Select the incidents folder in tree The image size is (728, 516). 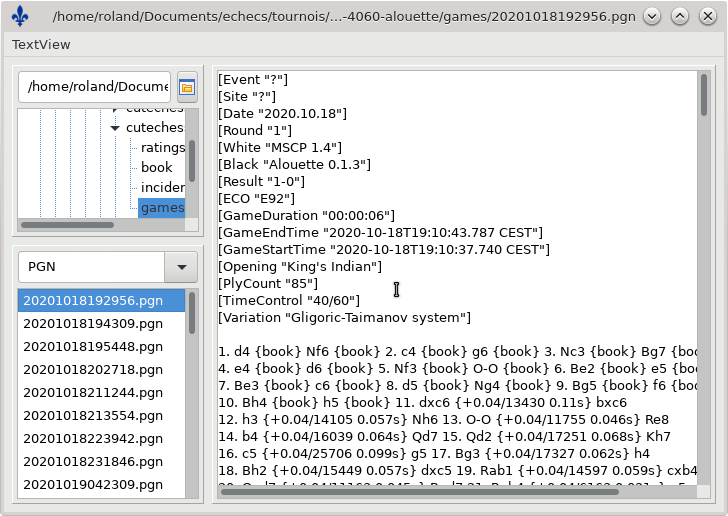pos(162,188)
